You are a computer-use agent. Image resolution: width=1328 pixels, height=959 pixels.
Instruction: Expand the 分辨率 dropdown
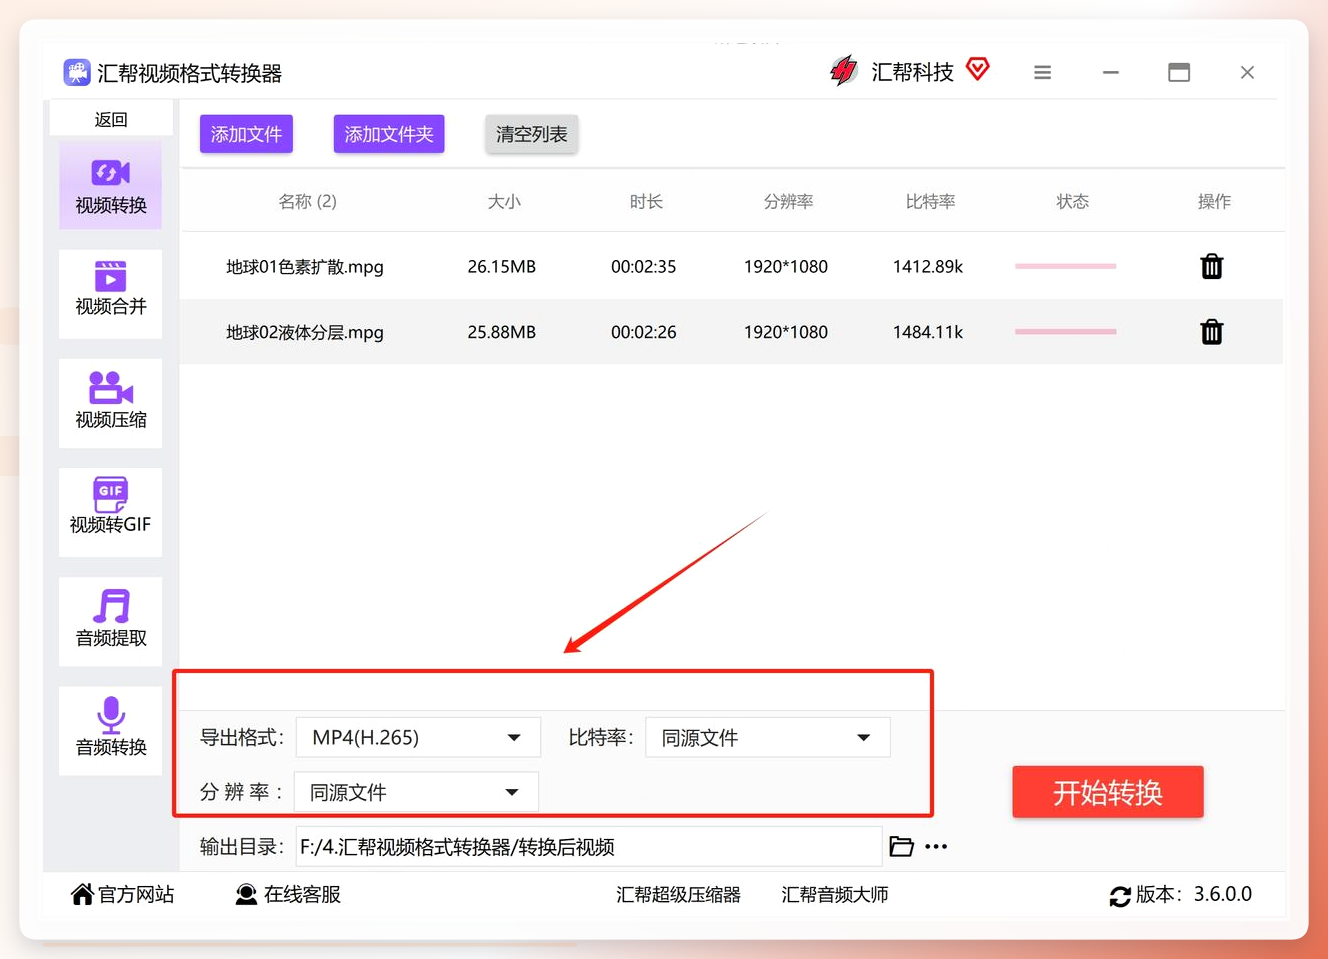coord(416,792)
